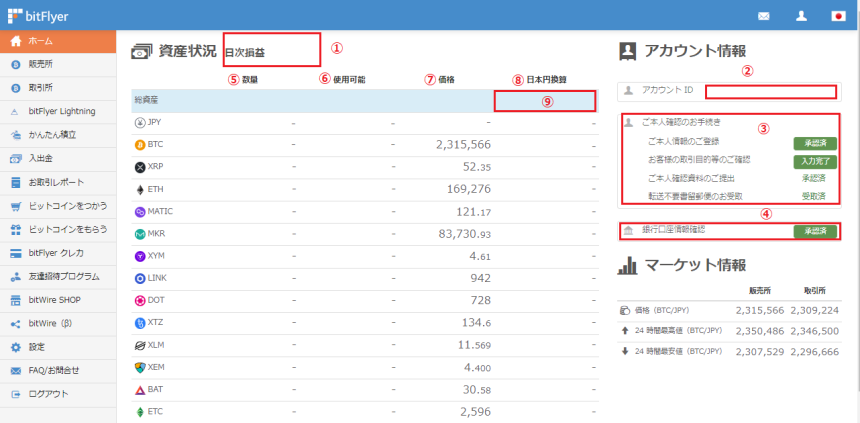Click the 日本円換算 column header
The height and width of the screenshot is (423, 860).
point(547,80)
